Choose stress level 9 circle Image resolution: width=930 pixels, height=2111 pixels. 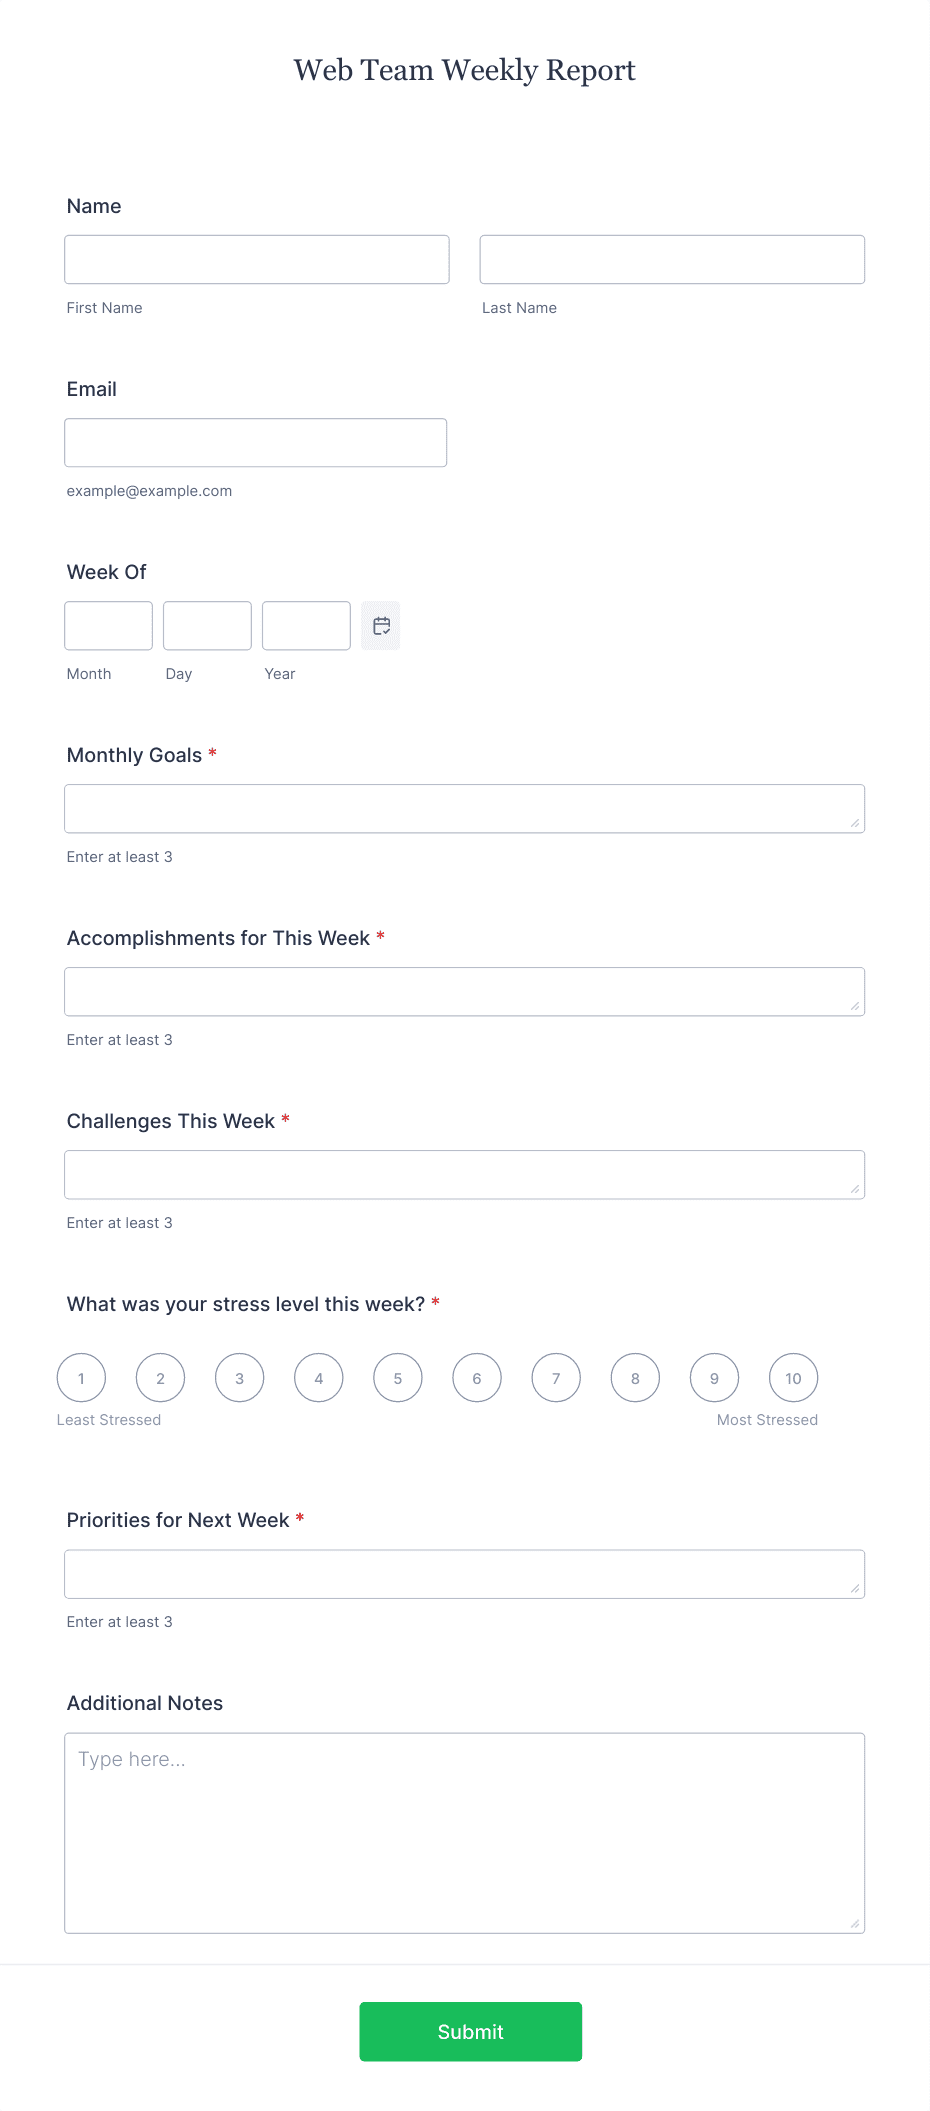714,1378
